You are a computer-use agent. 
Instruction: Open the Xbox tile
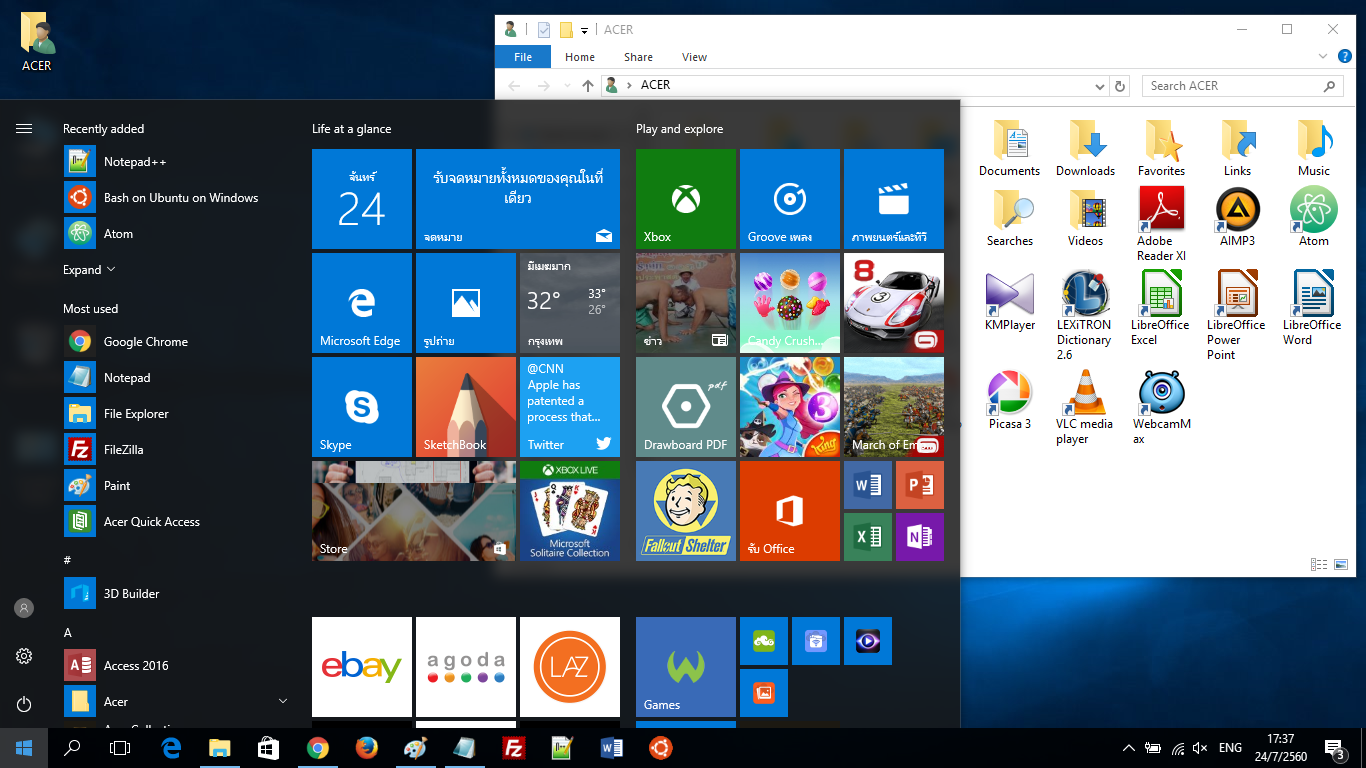[x=686, y=199]
